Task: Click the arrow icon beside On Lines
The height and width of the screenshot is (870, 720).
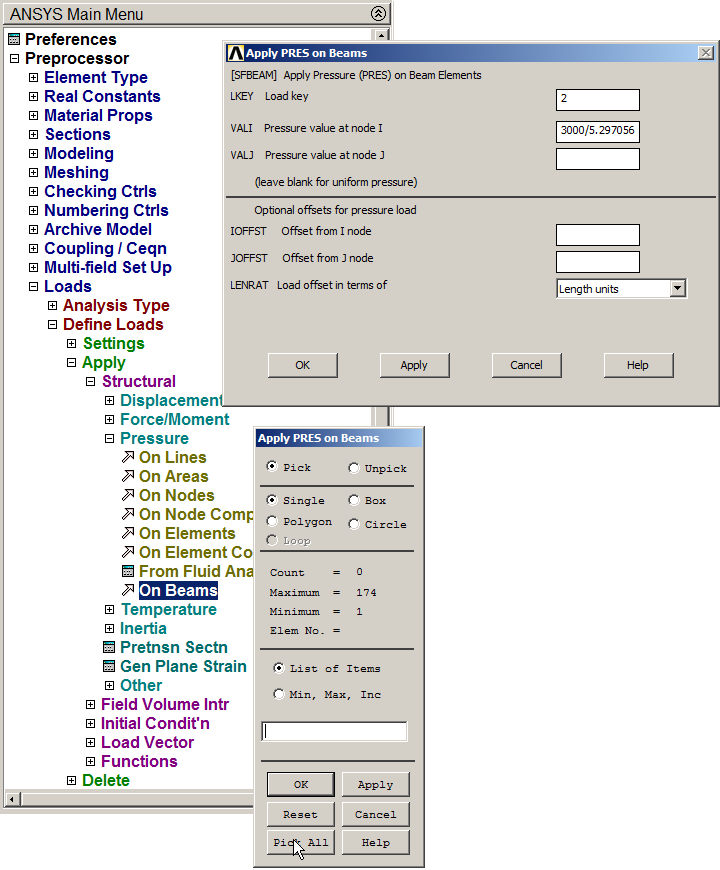Action: coord(128,458)
